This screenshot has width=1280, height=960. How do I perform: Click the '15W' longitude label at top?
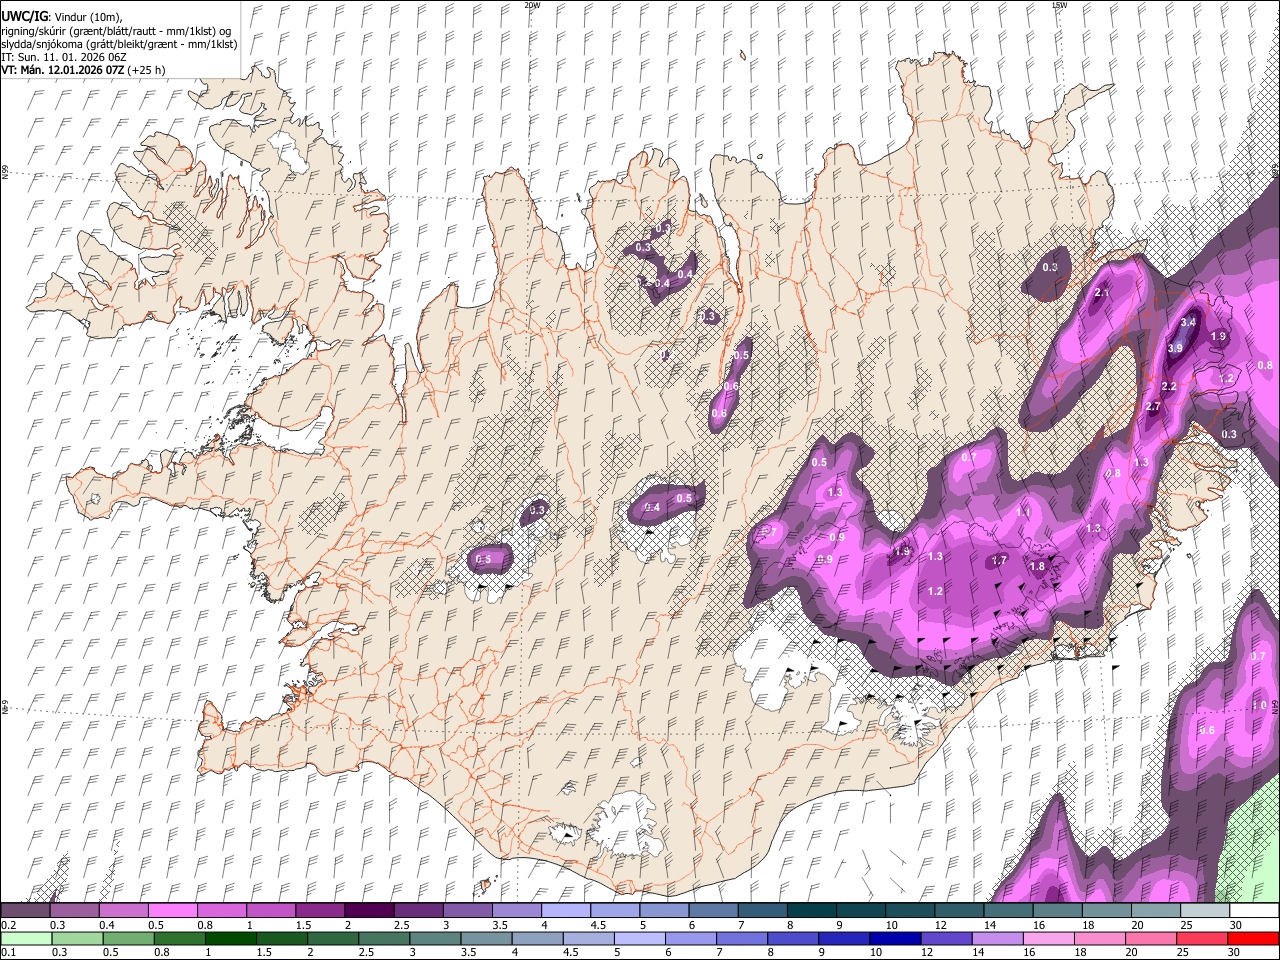coord(1059,5)
